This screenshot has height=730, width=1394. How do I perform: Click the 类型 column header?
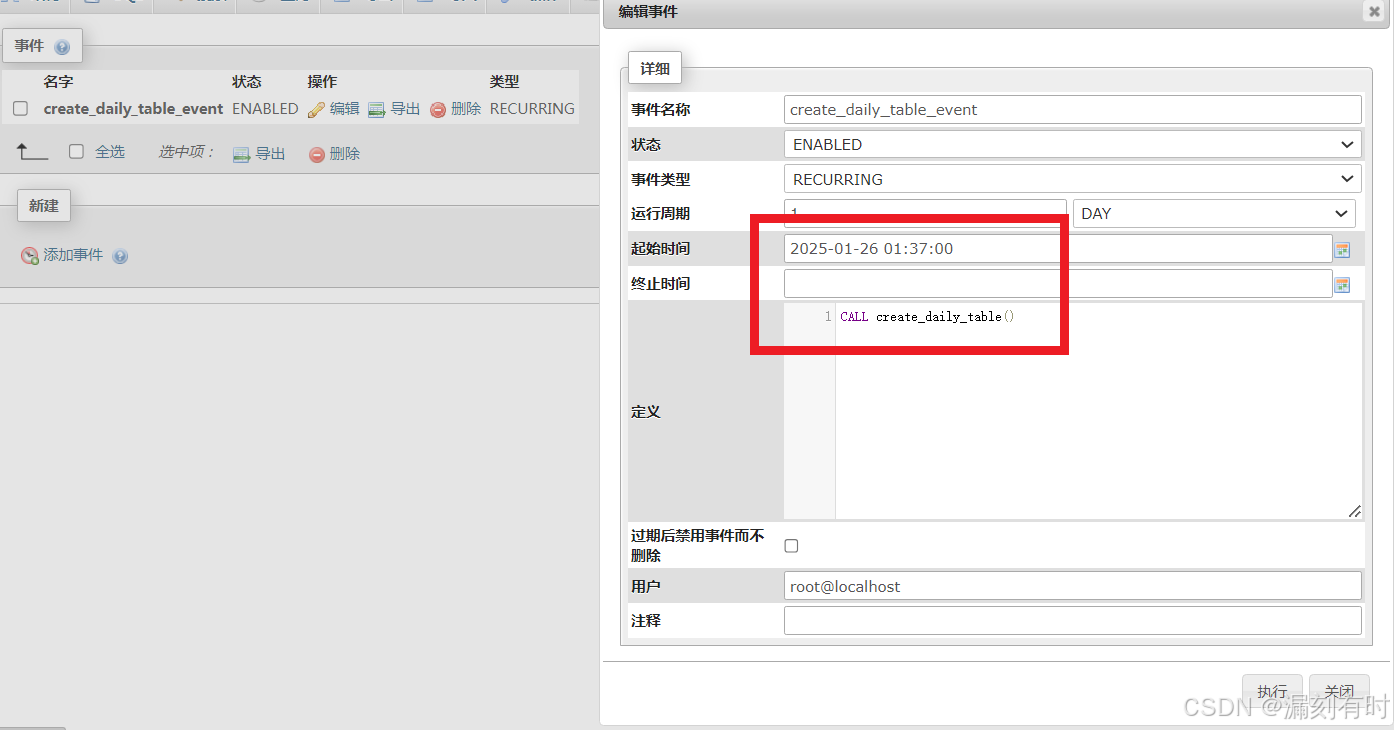click(504, 82)
